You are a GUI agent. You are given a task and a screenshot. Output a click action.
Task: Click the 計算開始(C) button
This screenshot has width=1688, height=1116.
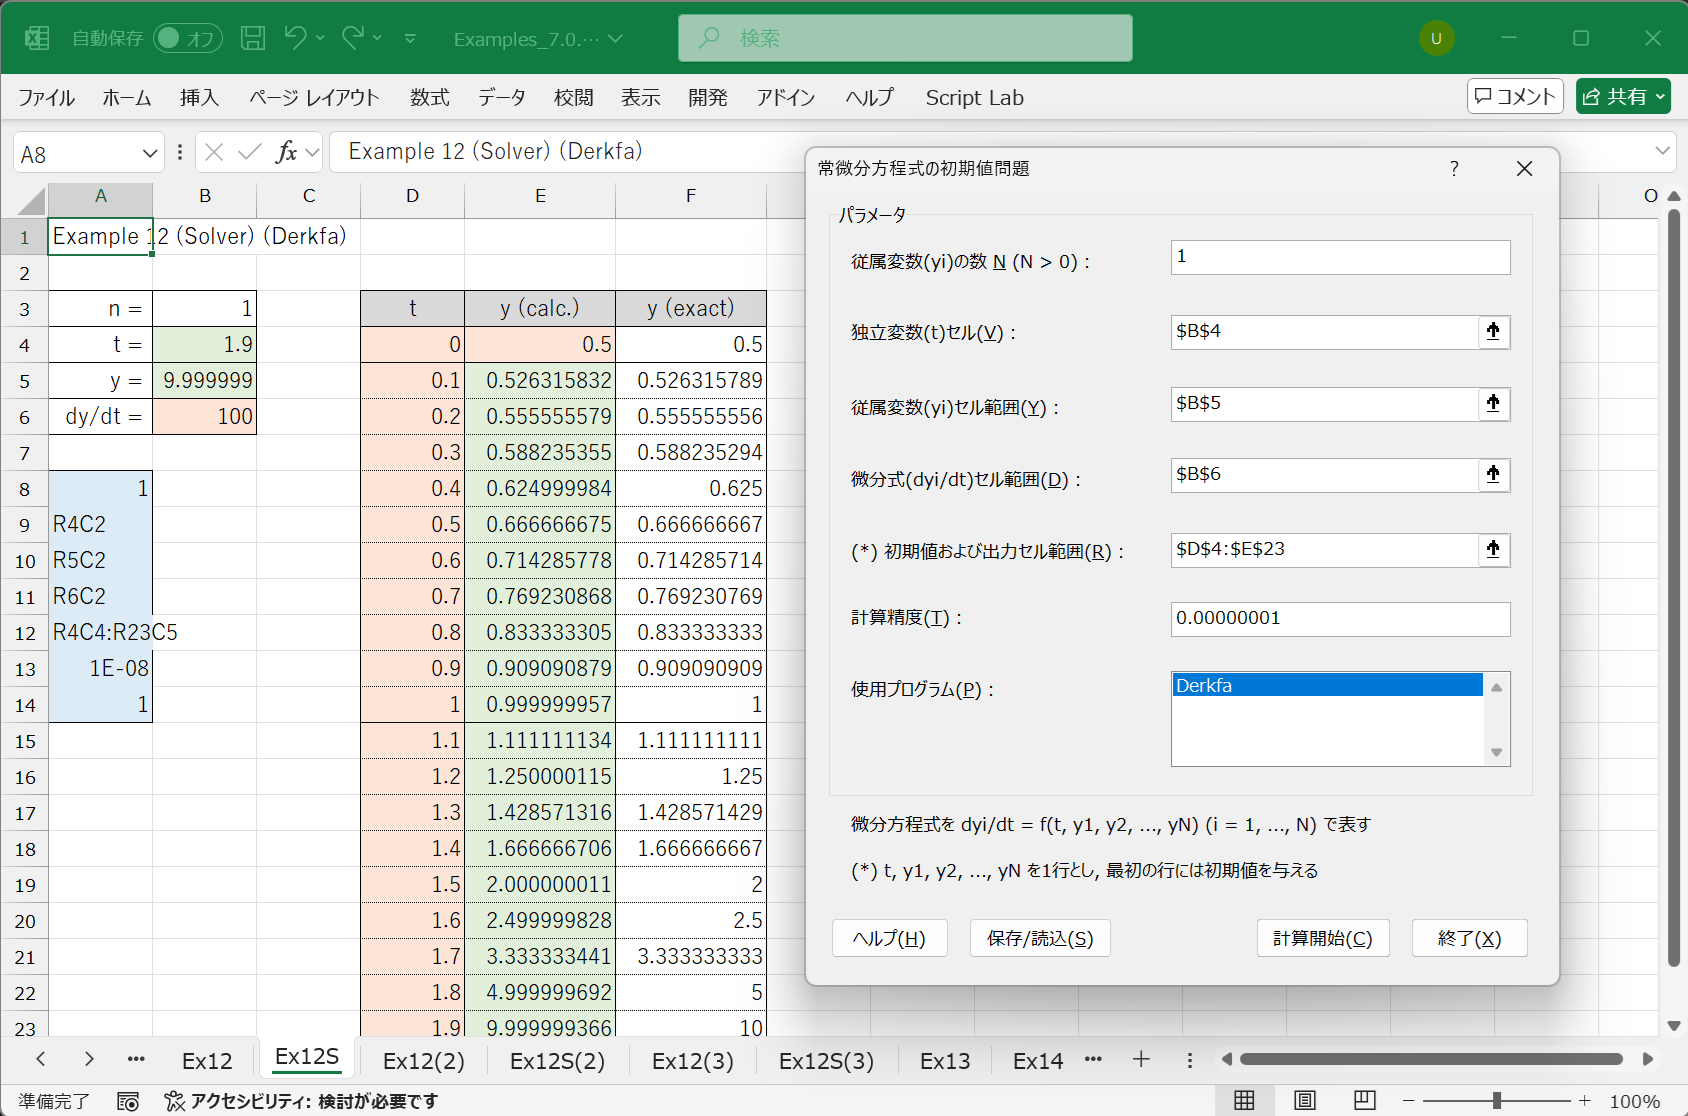pyautogui.click(x=1322, y=938)
